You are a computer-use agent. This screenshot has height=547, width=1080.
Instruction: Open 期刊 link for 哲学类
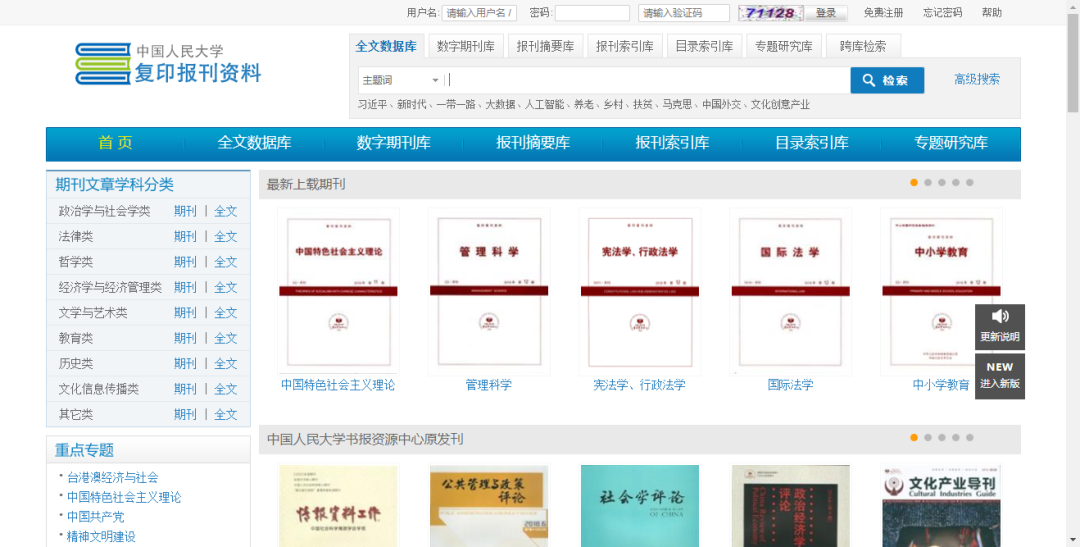click(185, 262)
